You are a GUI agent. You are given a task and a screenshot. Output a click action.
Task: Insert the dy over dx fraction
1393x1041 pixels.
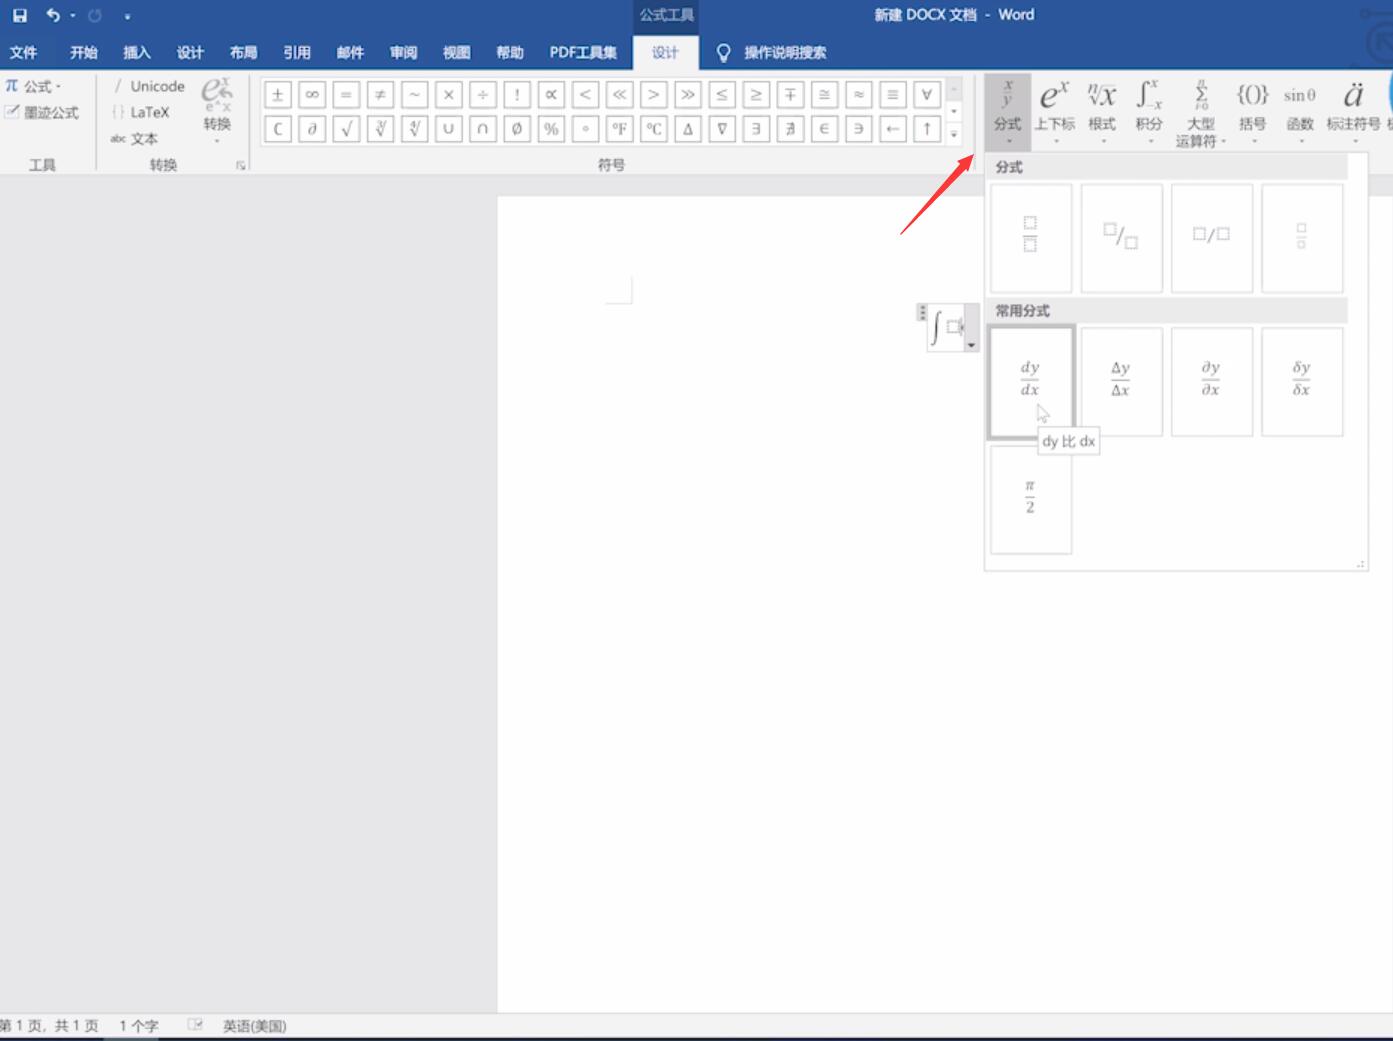pos(1031,382)
